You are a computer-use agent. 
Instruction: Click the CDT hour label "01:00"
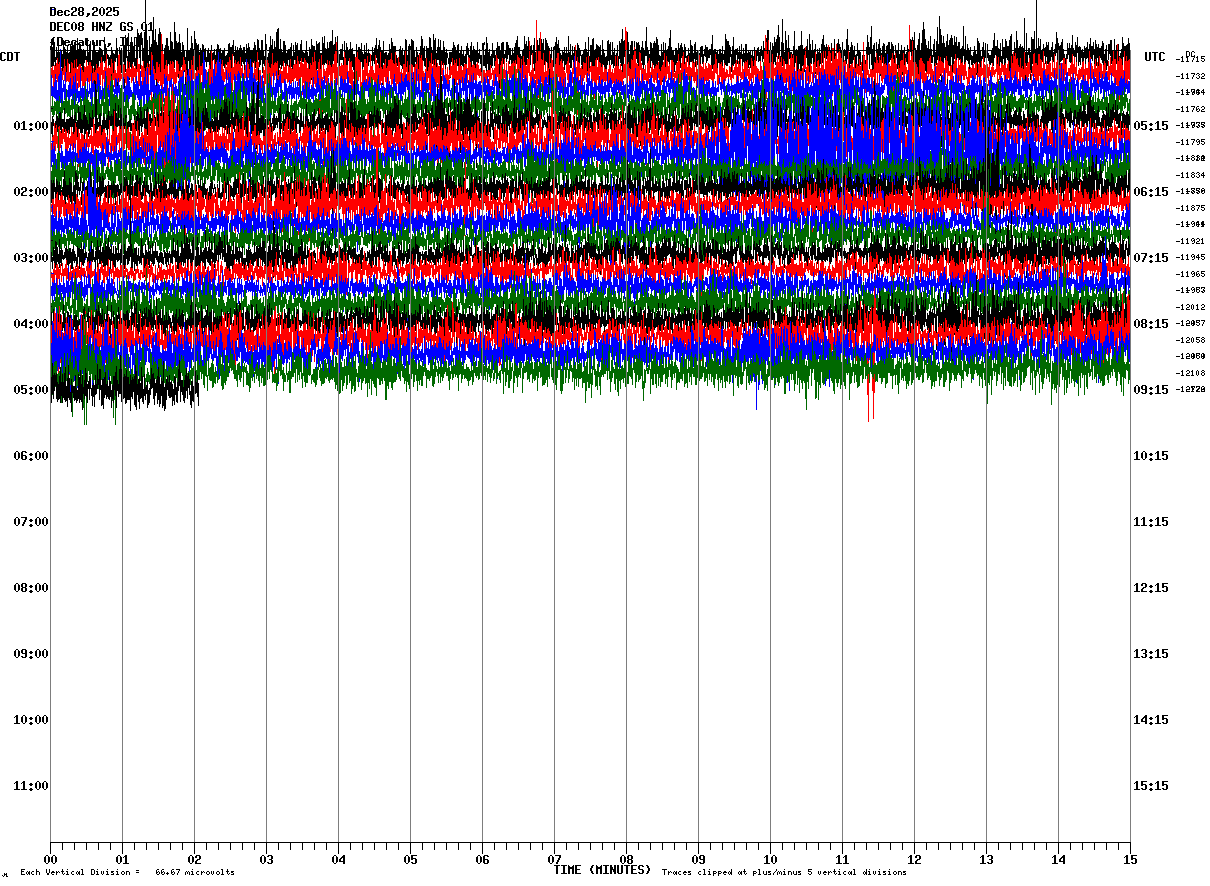click(x=31, y=126)
